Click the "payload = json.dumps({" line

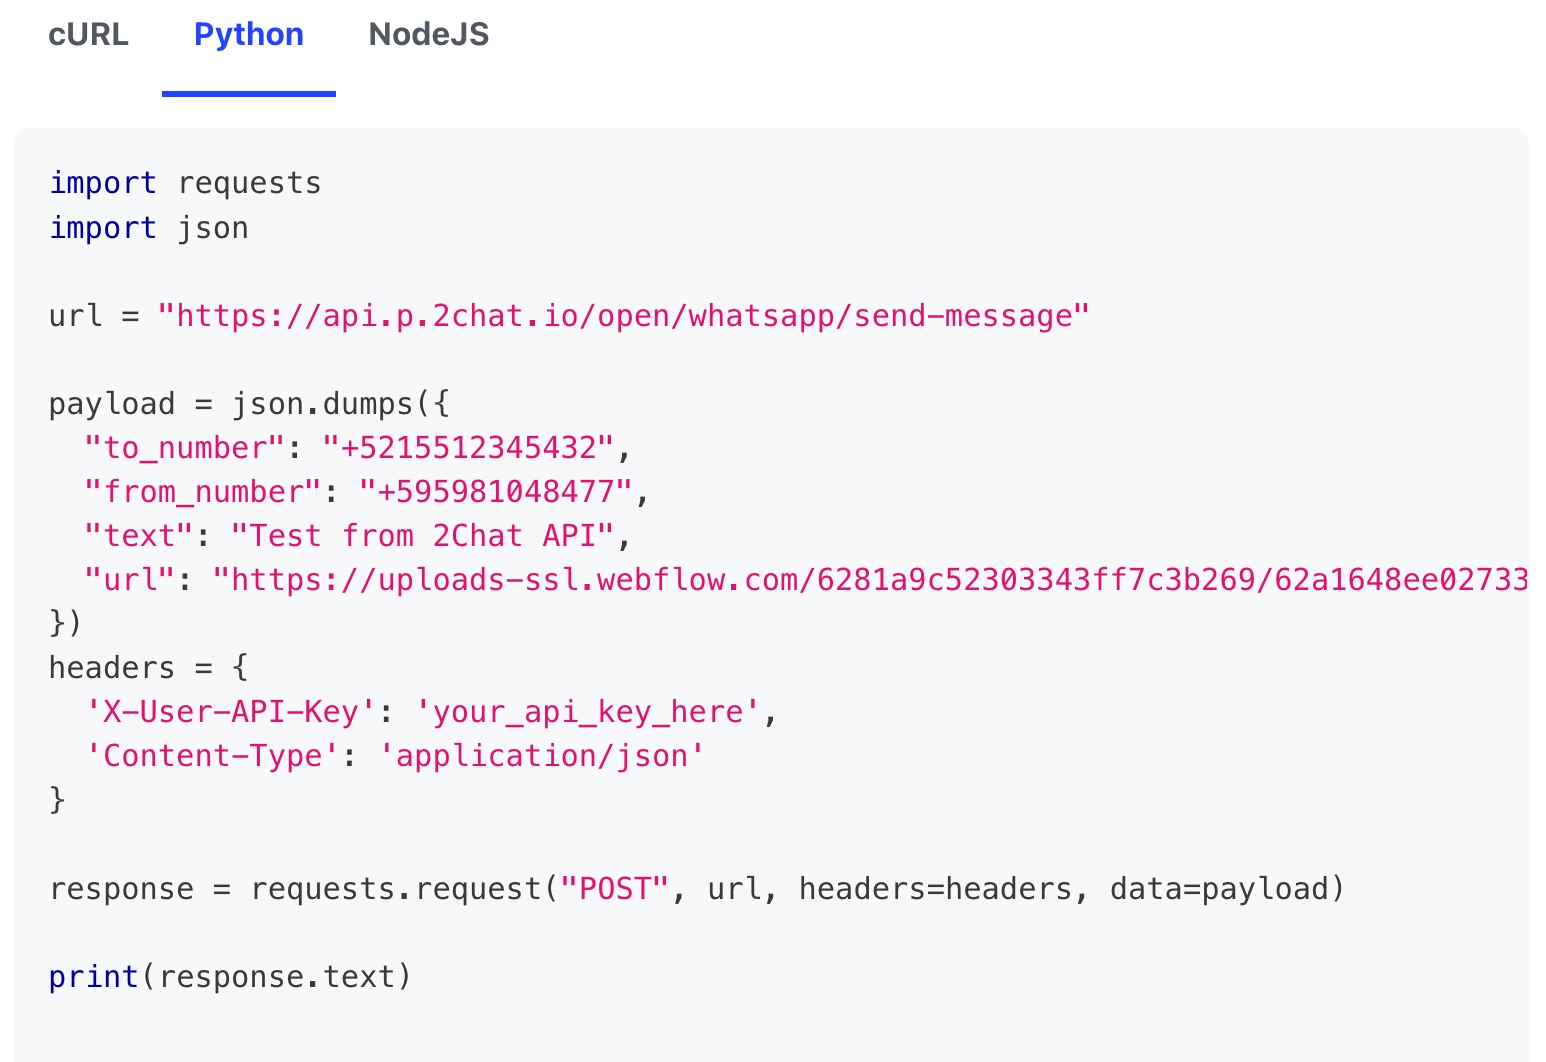(x=249, y=404)
